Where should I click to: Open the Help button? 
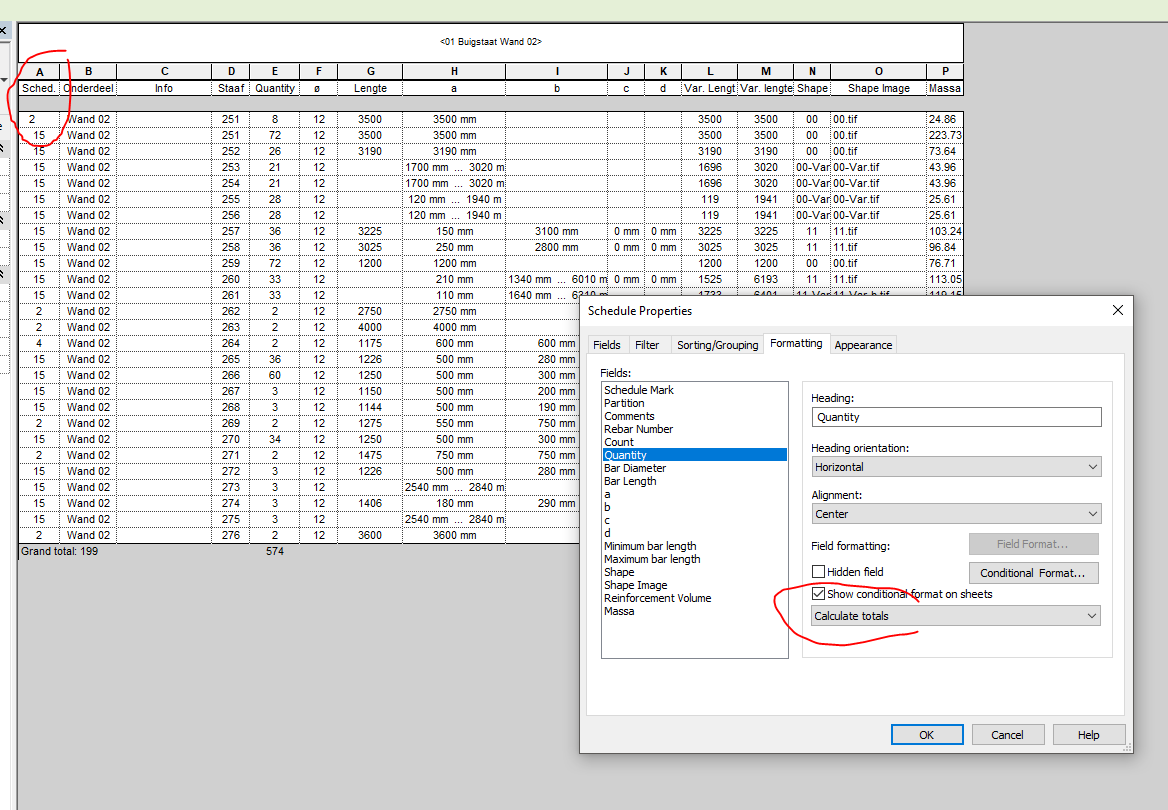point(1089,734)
